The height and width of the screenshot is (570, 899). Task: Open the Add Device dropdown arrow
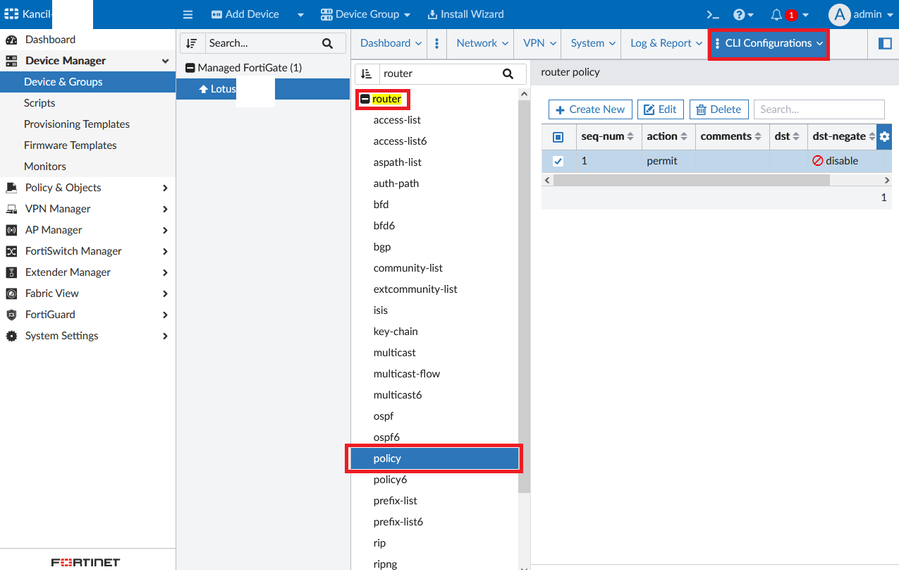[x=300, y=15]
